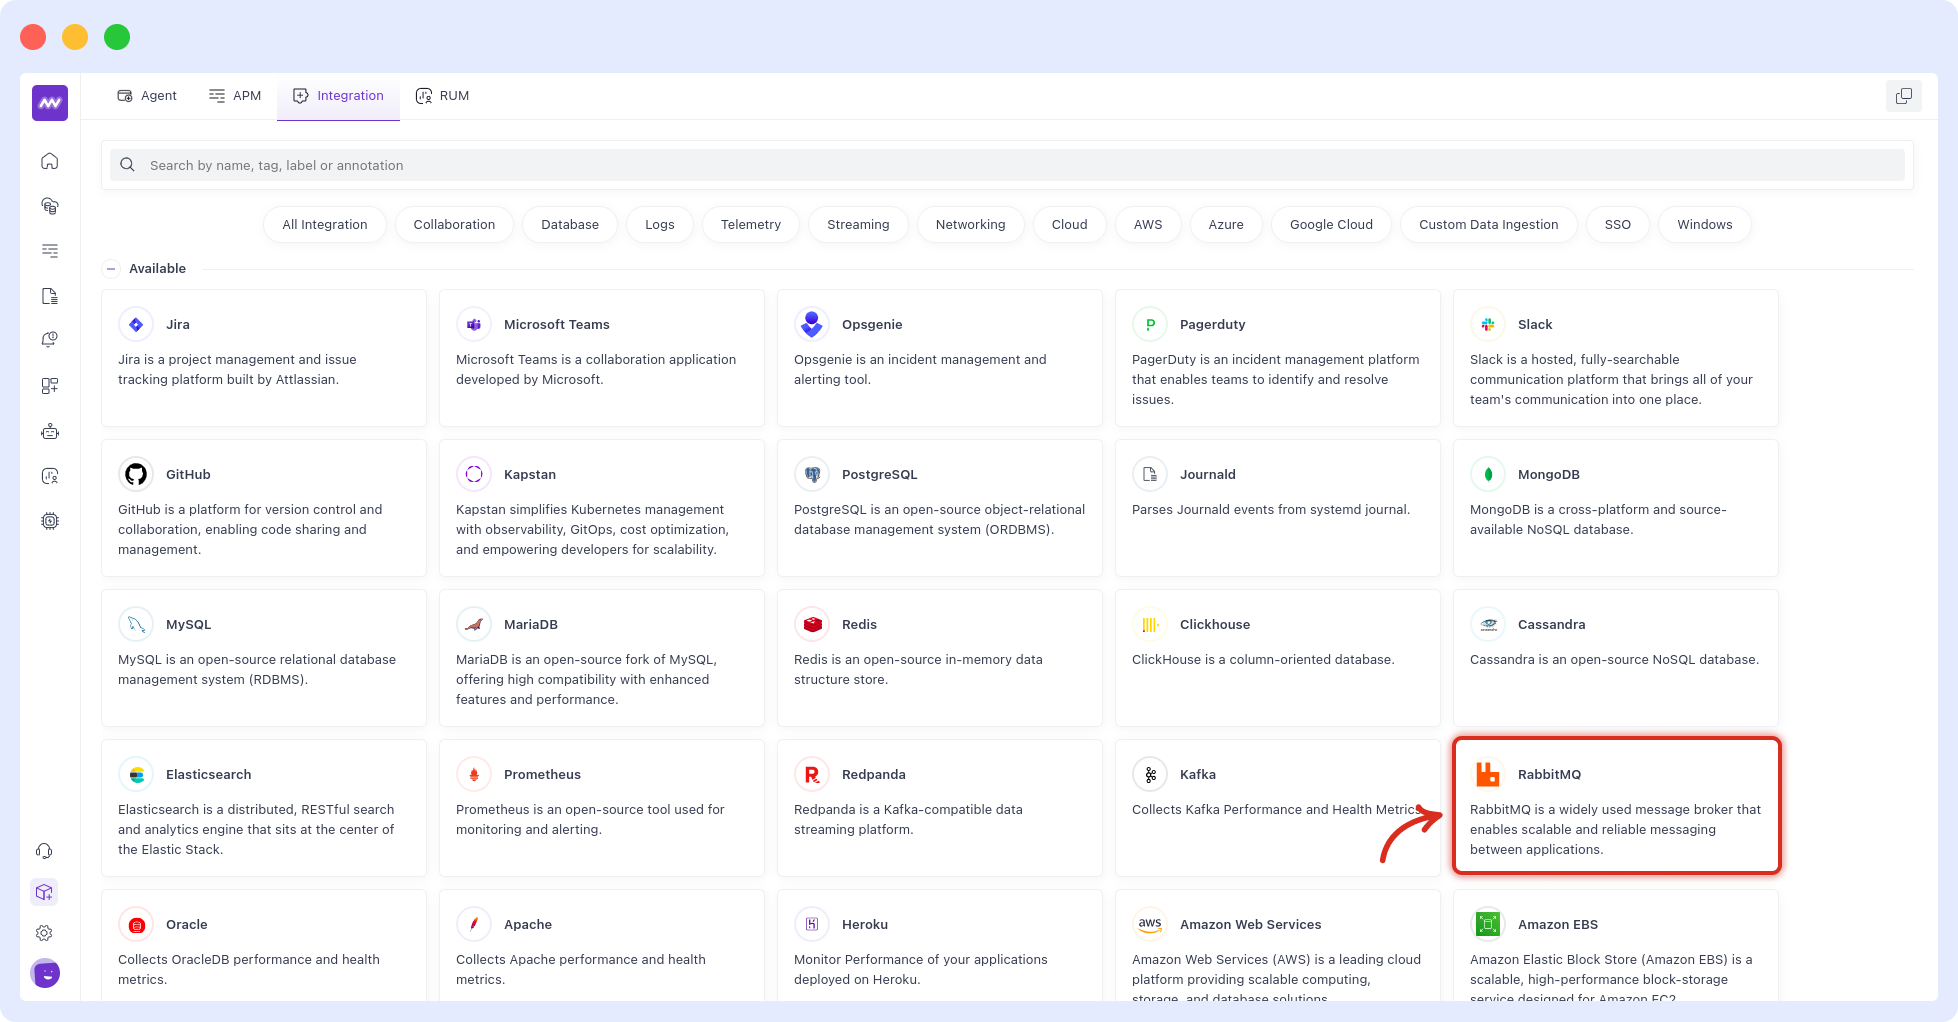Select the Custom Data Ingestion filter

[x=1487, y=225]
